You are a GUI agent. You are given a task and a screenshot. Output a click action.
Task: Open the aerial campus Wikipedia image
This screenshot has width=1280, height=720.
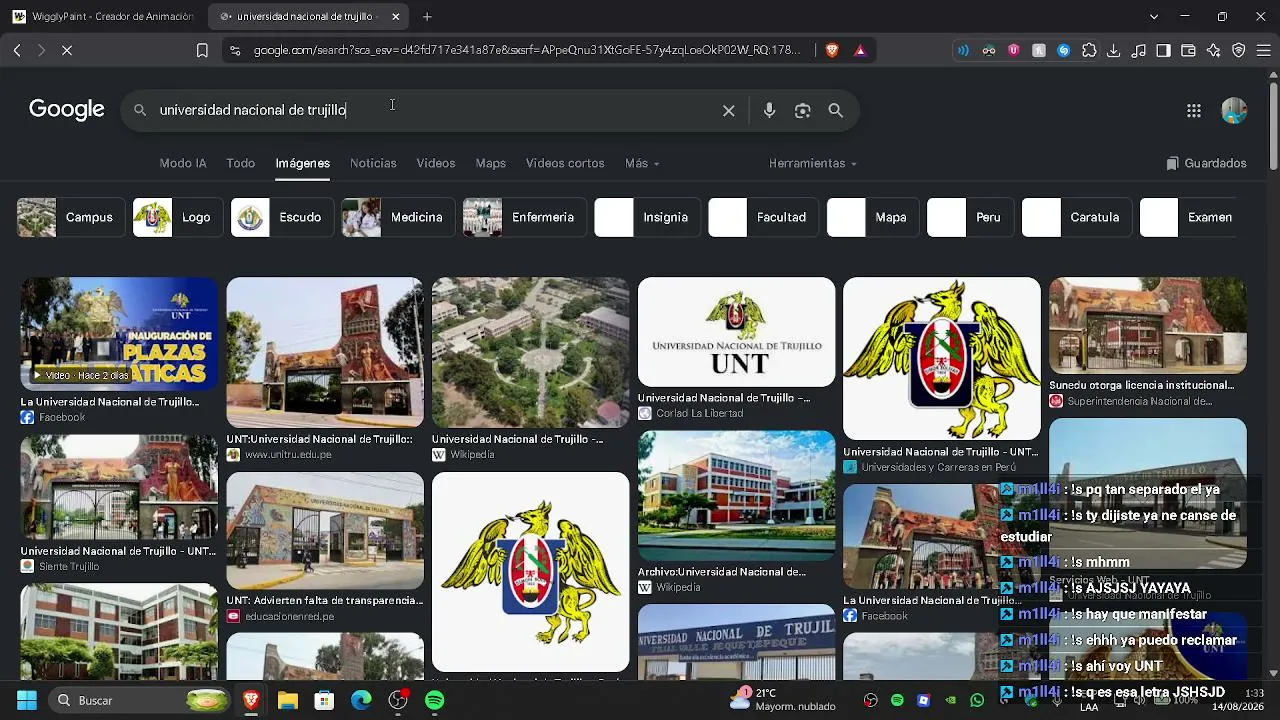[x=531, y=352]
